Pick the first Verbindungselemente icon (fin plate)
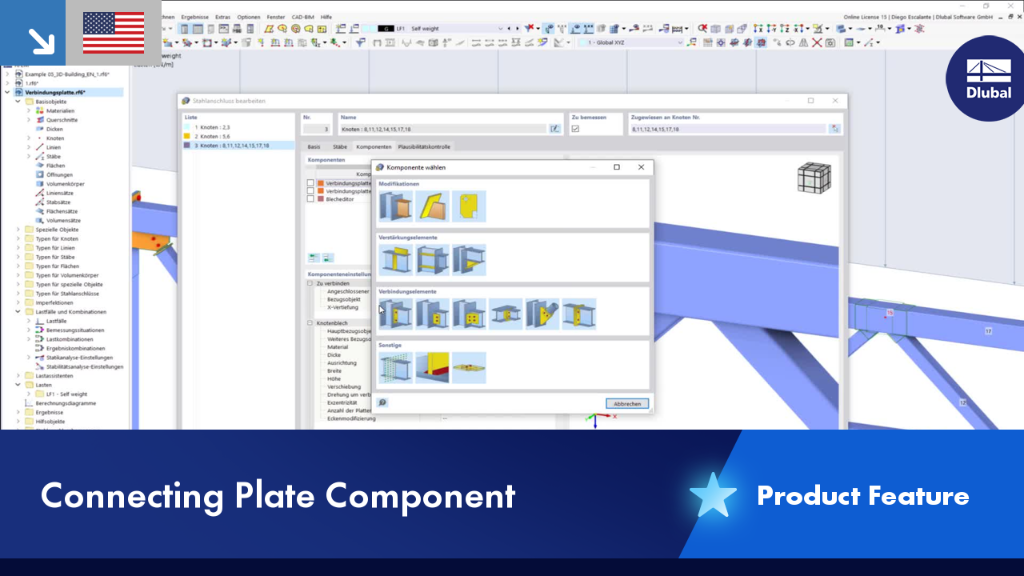 (x=395, y=314)
